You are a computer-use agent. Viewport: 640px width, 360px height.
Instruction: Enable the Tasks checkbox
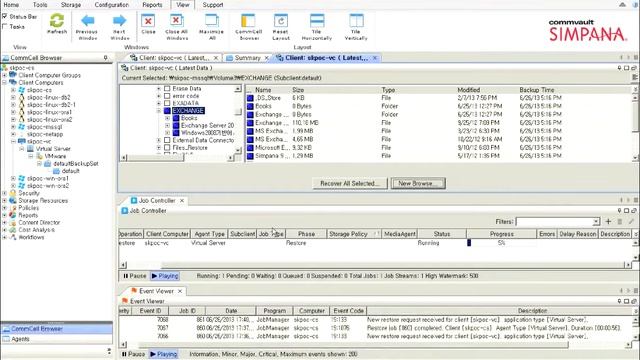coord(5,27)
